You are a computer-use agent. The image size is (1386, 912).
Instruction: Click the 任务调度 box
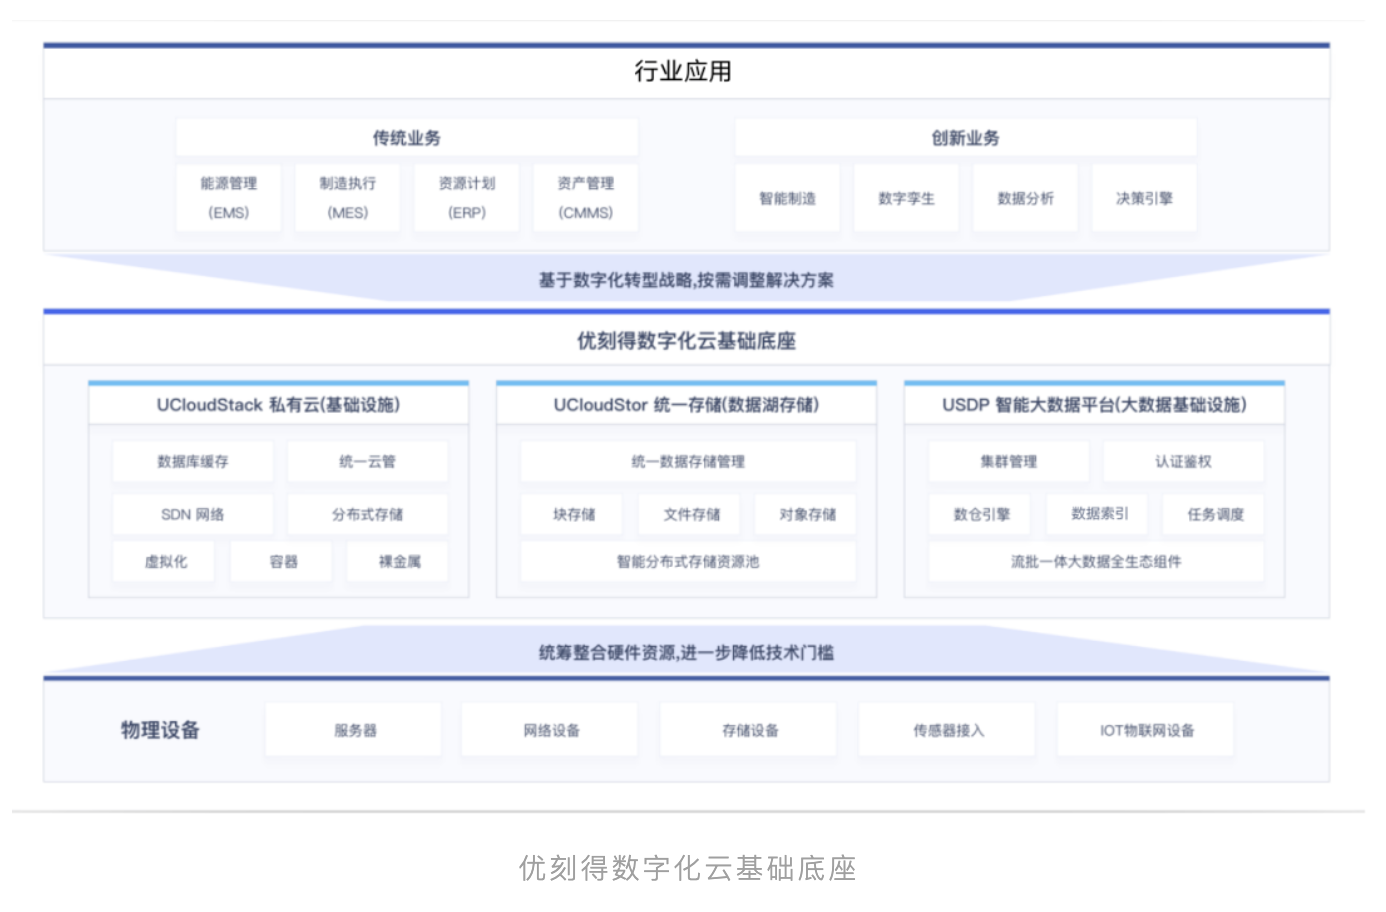[1215, 515]
